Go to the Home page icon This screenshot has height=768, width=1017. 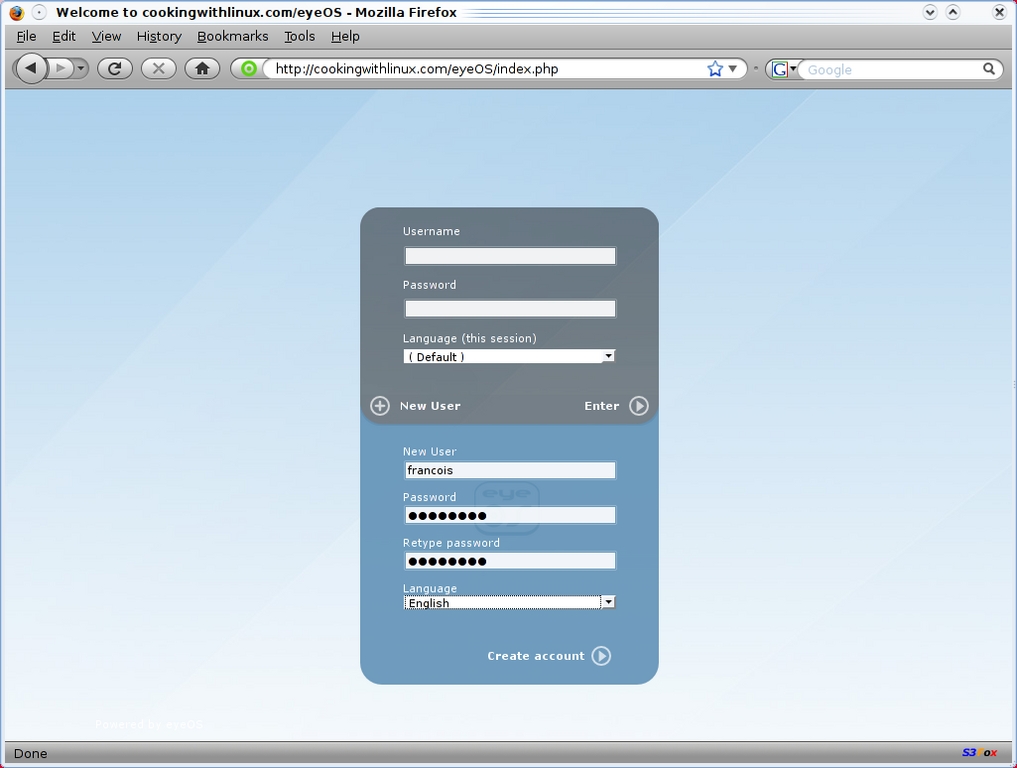(202, 68)
